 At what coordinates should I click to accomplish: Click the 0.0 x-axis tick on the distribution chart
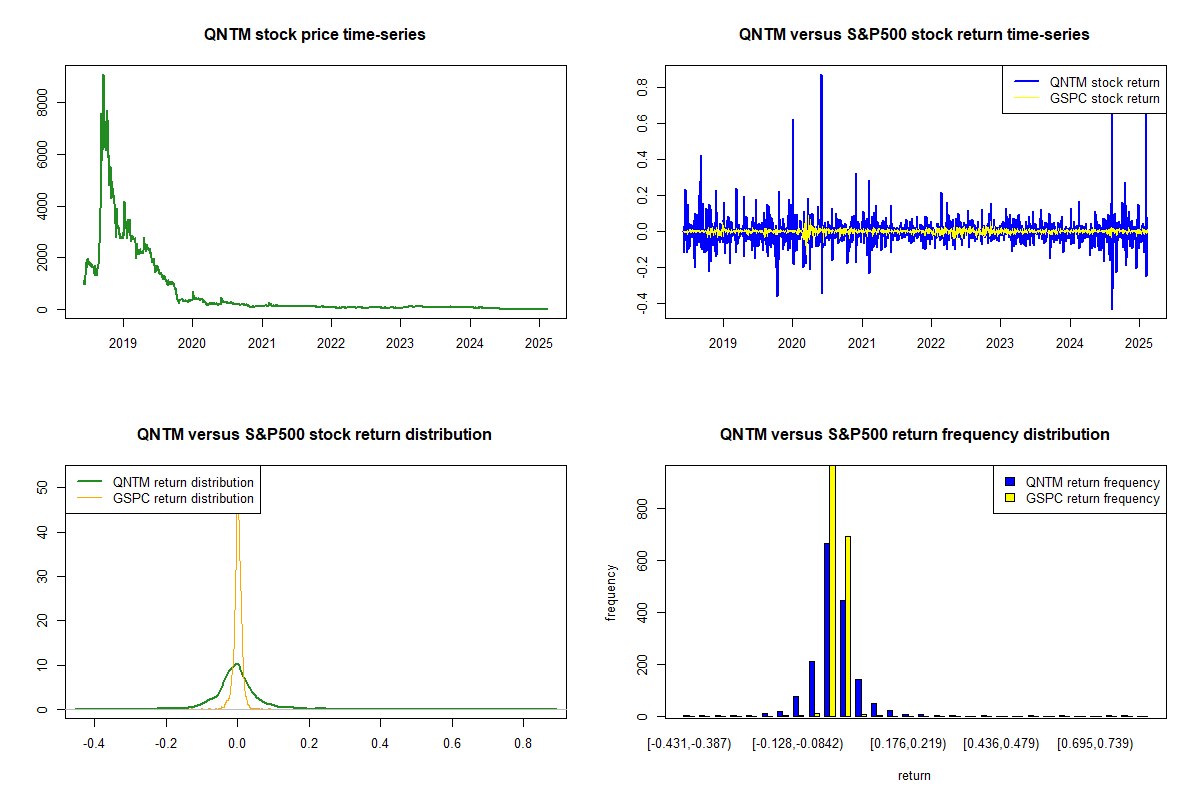point(237,744)
